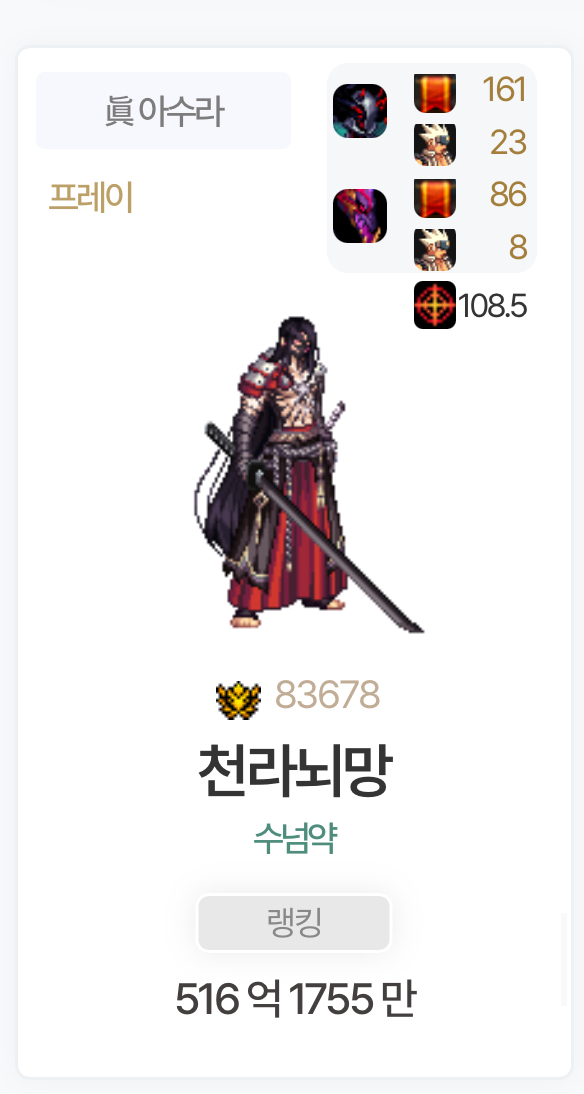Click the 프레이 server name
This screenshot has height=1094, width=584.
[x=91, y=197]
